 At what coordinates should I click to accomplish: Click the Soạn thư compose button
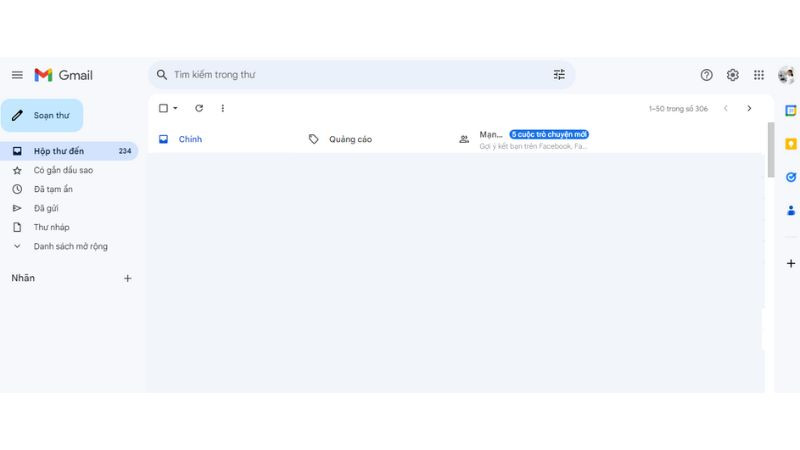coord(42,115)
